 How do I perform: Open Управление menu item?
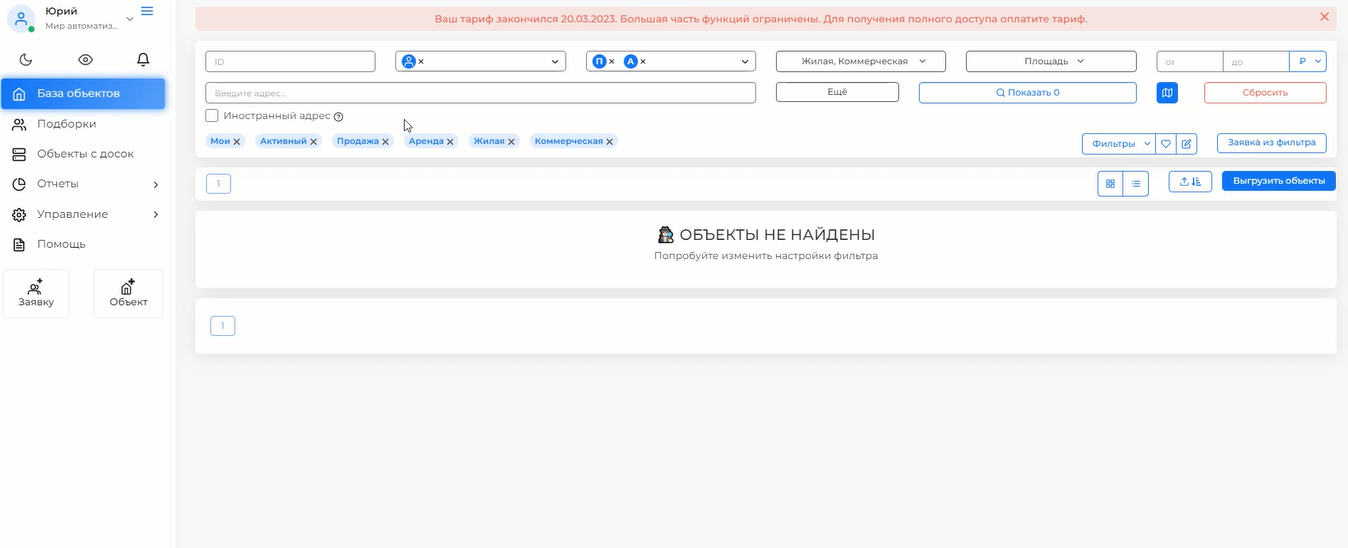click(x=72, y=214)
